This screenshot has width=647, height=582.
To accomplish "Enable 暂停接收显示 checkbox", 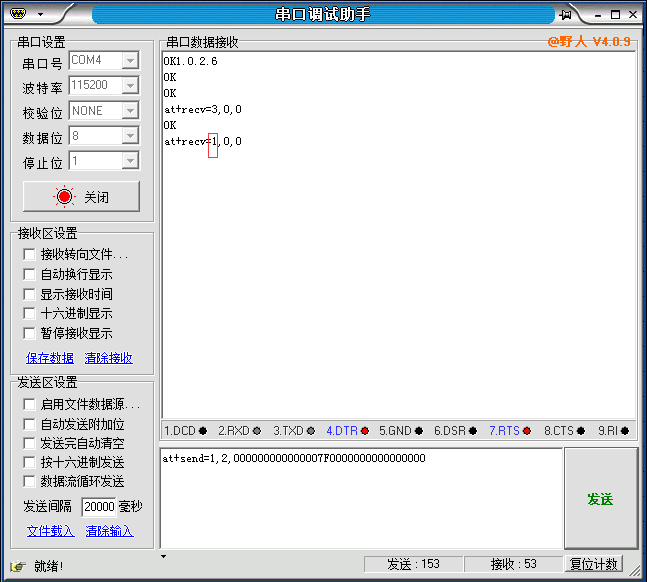I will tap(29, 333).
